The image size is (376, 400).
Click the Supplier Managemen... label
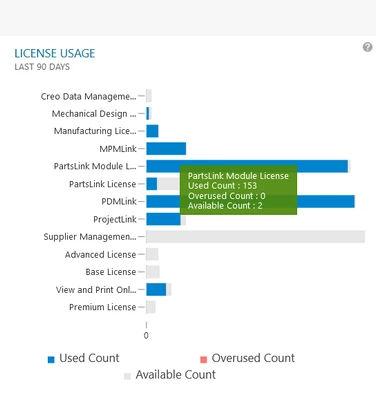[90, 237]
